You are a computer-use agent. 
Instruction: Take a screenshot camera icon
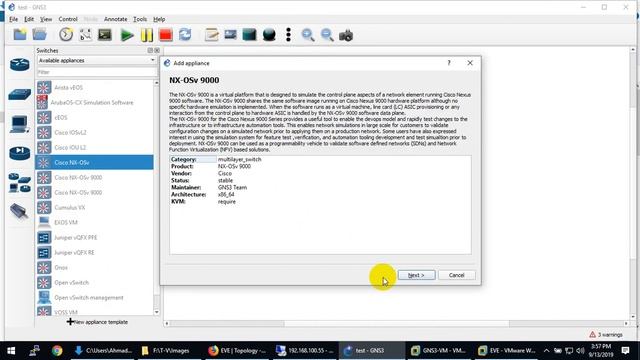point(346,36)
